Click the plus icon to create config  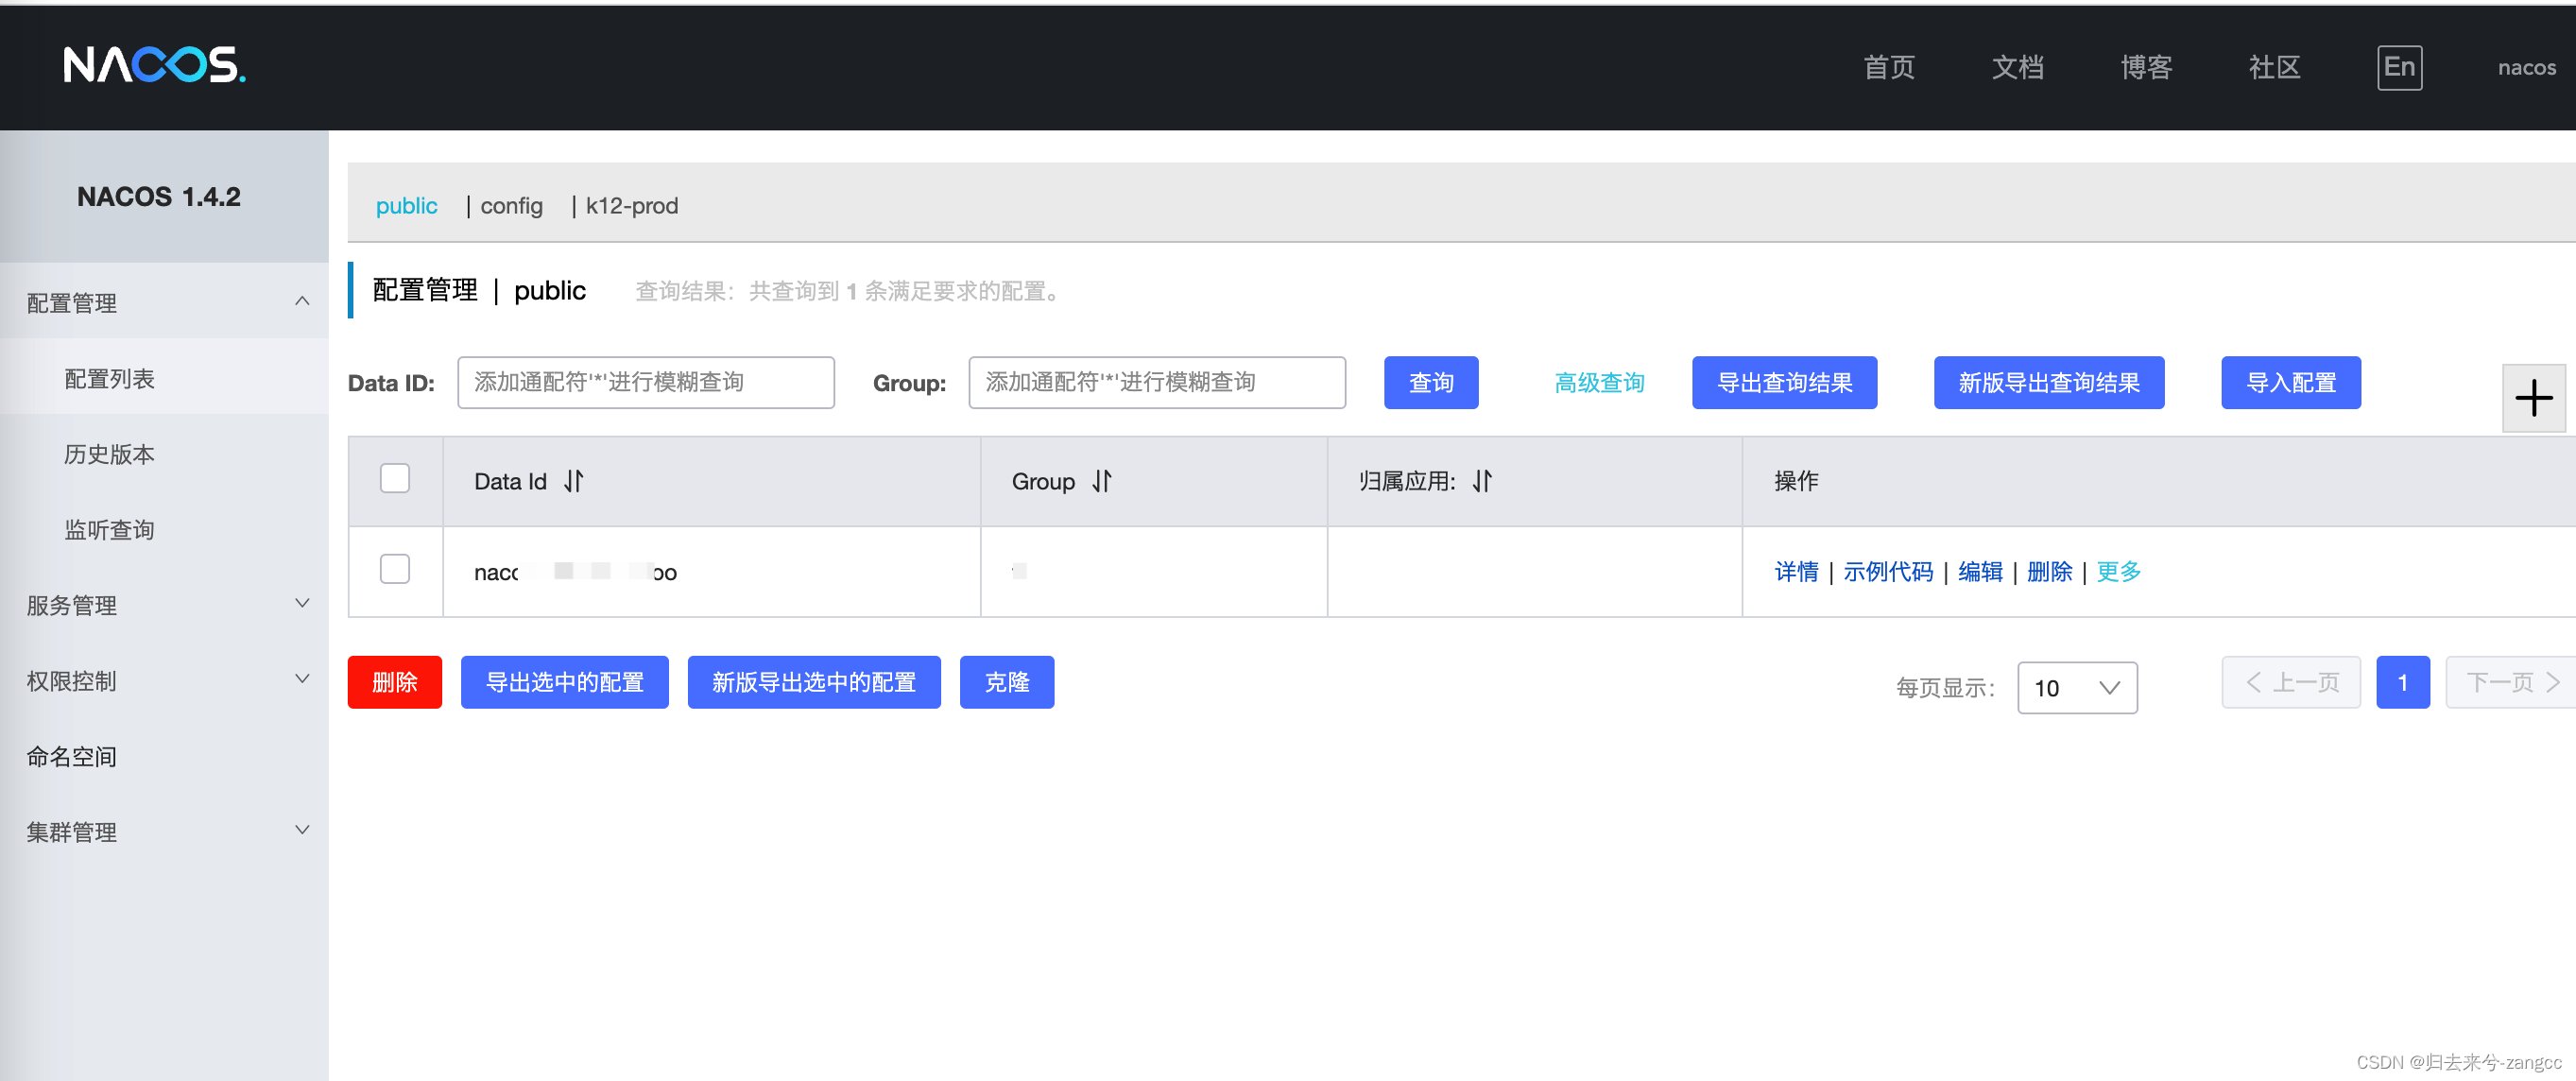click(2533, 398)
